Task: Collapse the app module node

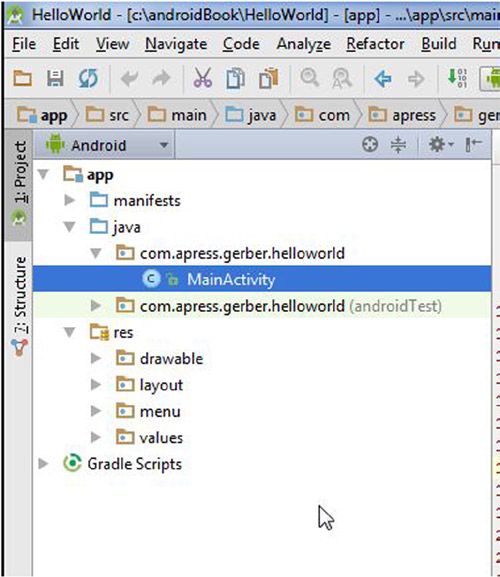Action: click(x=43, y=174)
